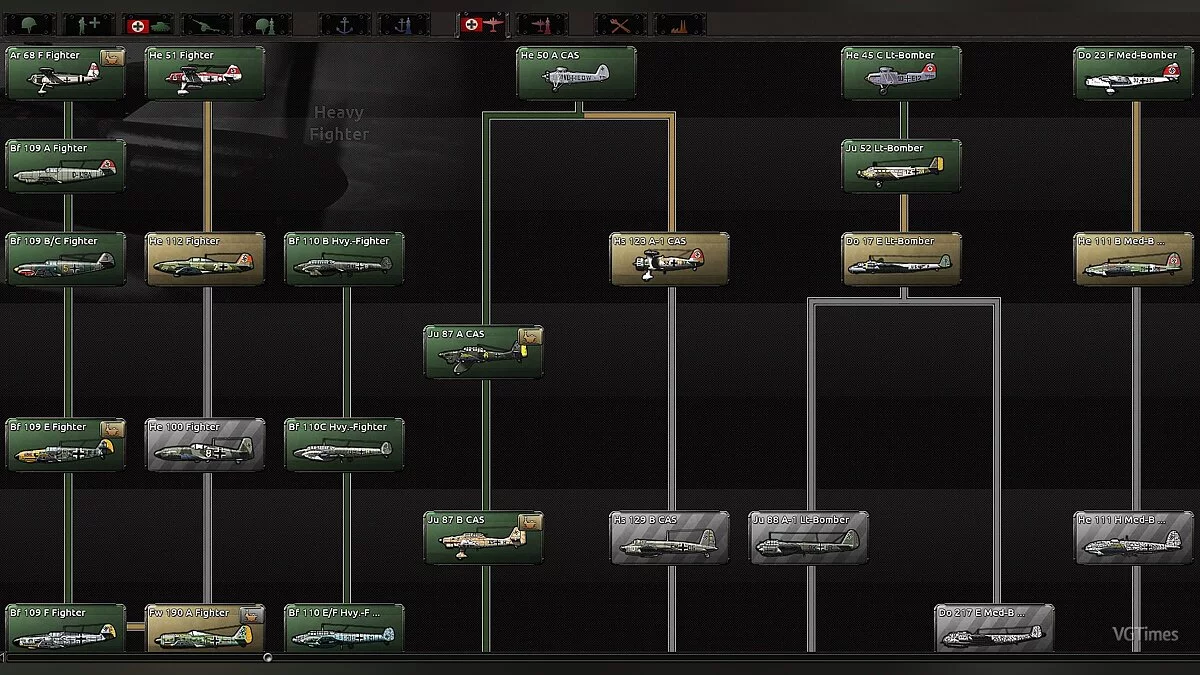Viewport: 1200px width, 675px height.
Task: Click the support company soldier-with-cross icon
Action: point(88,22)
